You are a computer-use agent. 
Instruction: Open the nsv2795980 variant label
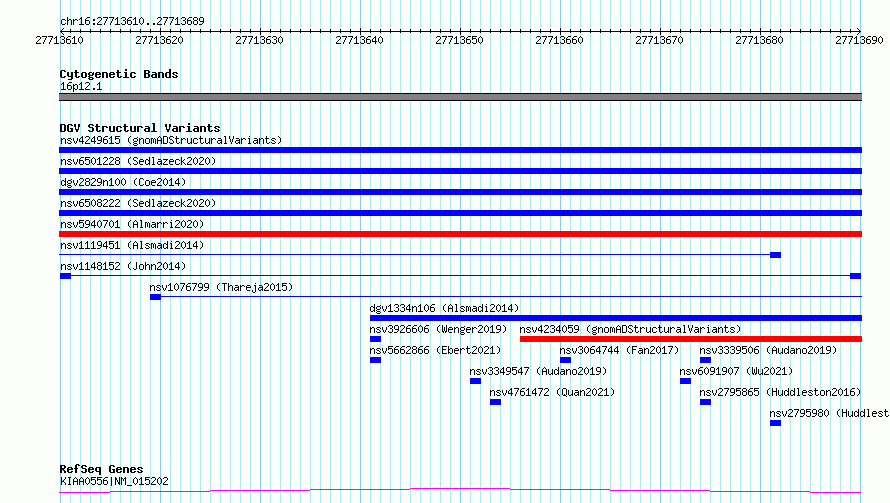pos(829,413)
